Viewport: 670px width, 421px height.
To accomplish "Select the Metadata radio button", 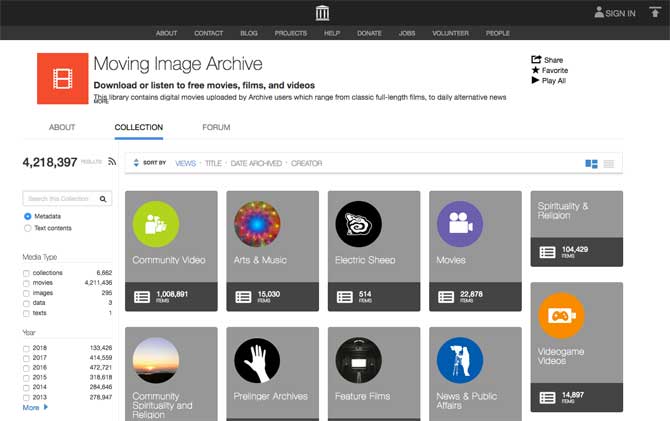I will [28, 216].
